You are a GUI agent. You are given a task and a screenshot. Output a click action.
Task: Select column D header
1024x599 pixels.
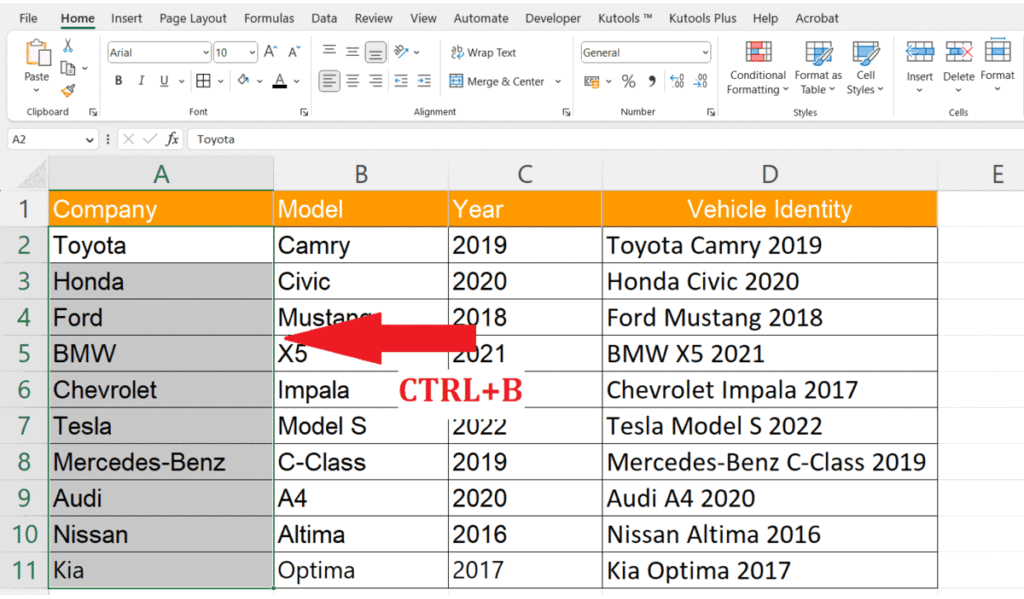[x=769, y=174]
